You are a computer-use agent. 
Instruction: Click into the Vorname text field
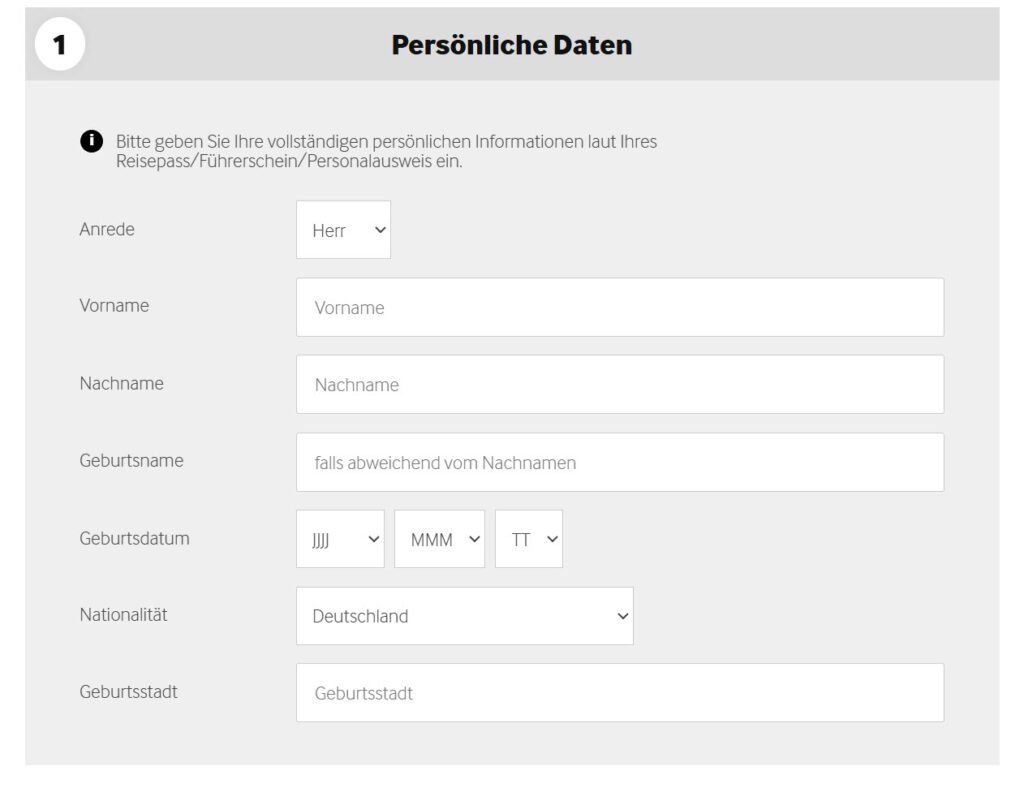[619, 307]
